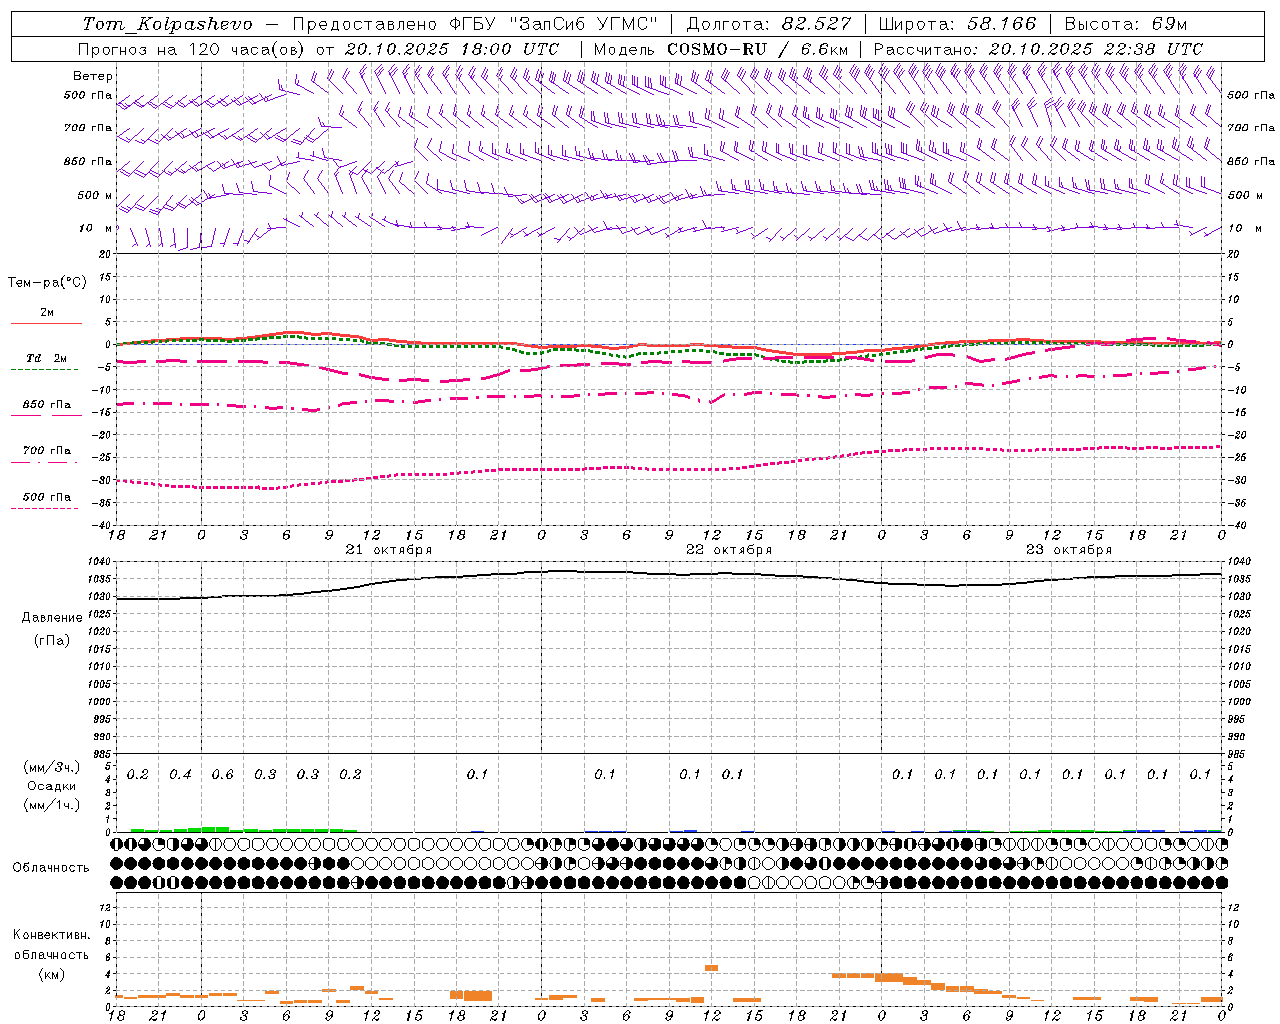Click the 'Давление' pressure panel label
Screen dimensions: 1280x1024
tap(52, 618)
